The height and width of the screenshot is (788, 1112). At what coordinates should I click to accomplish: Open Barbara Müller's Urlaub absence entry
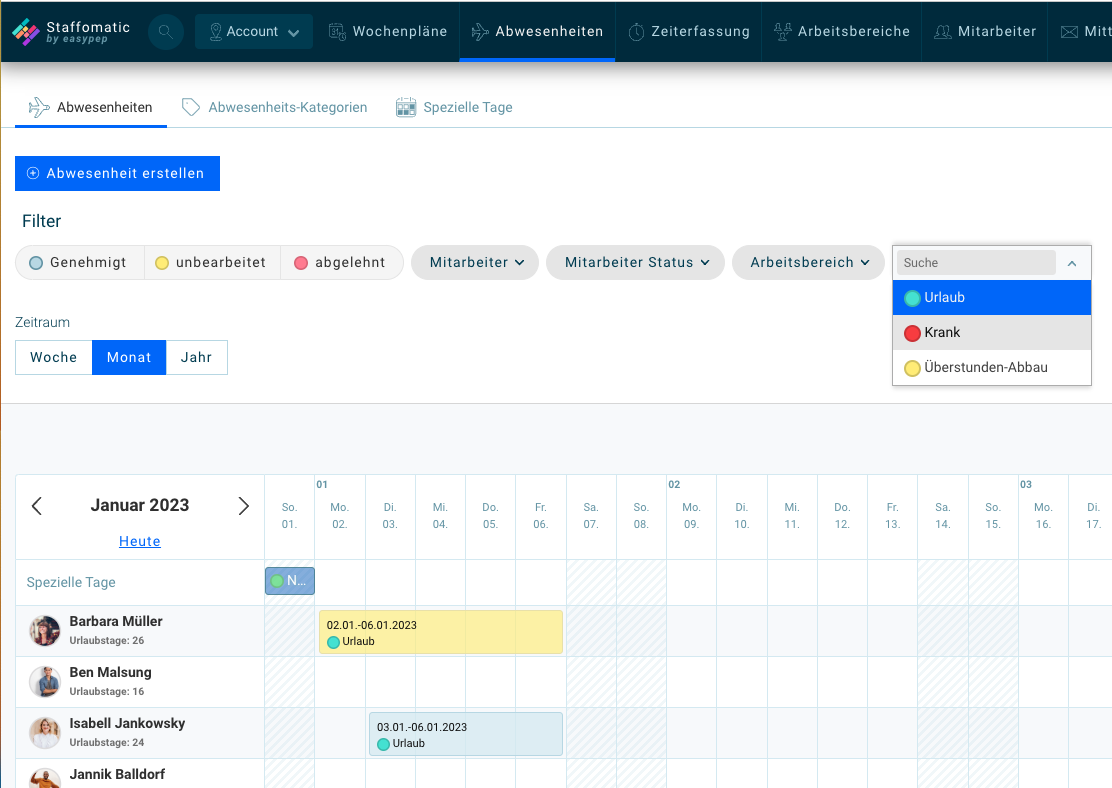pos(440,631)
